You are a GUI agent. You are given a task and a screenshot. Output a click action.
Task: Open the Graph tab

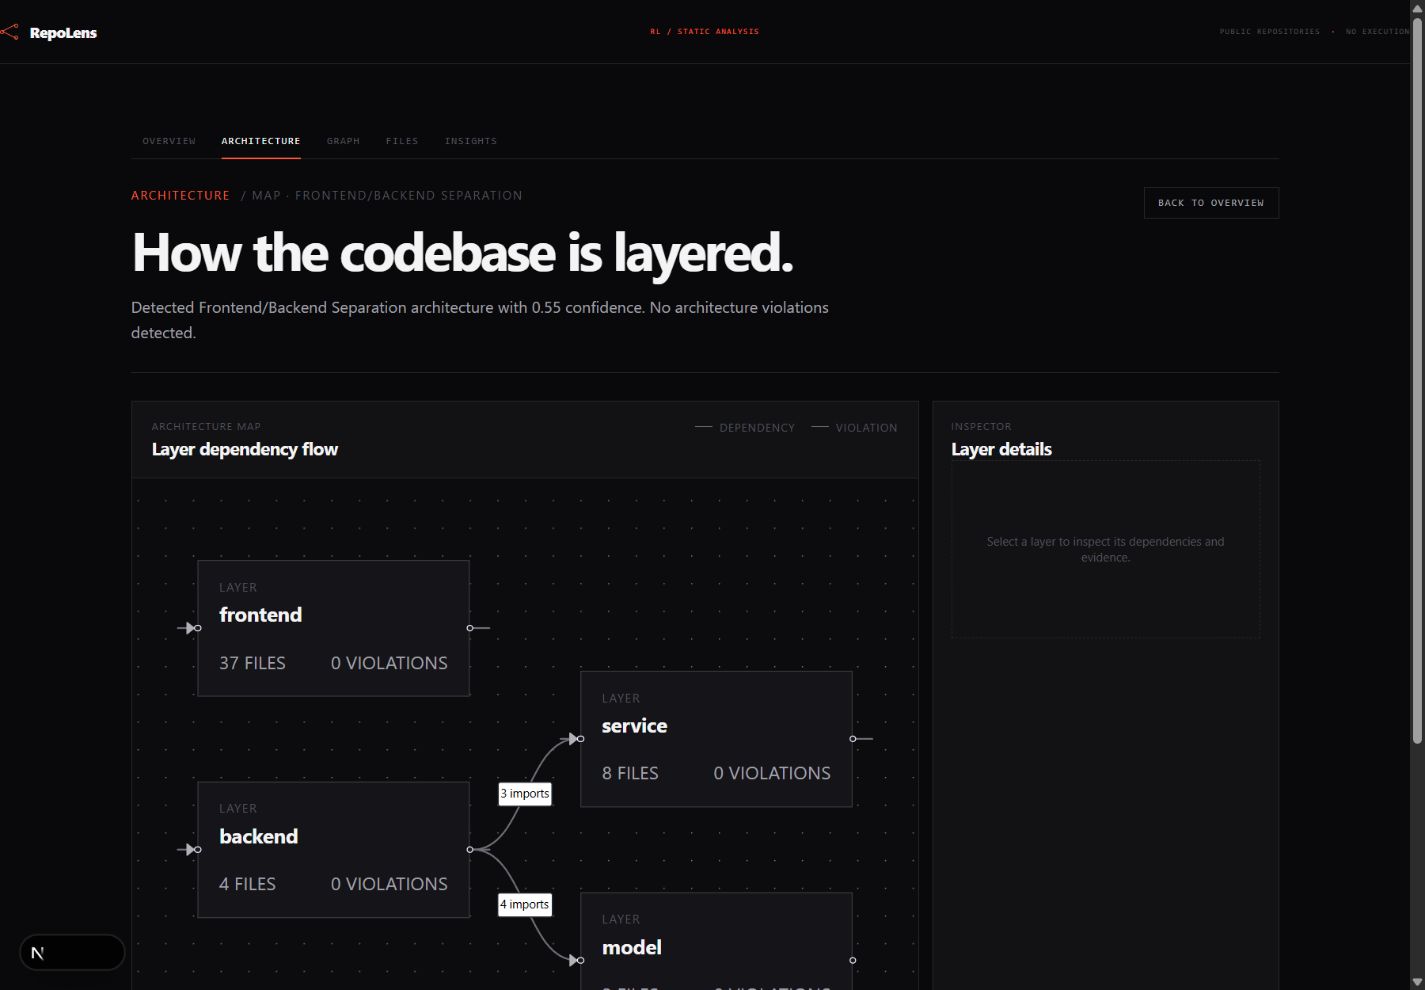(x=343, y=141)
